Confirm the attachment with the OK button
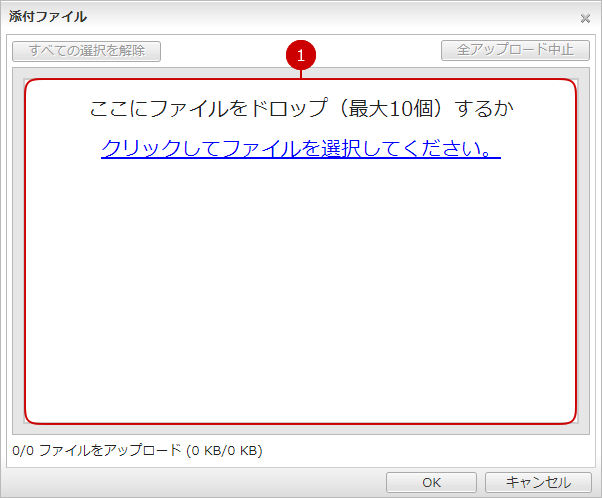The height and width of the screenshot is (498, 602). (431, 482)
